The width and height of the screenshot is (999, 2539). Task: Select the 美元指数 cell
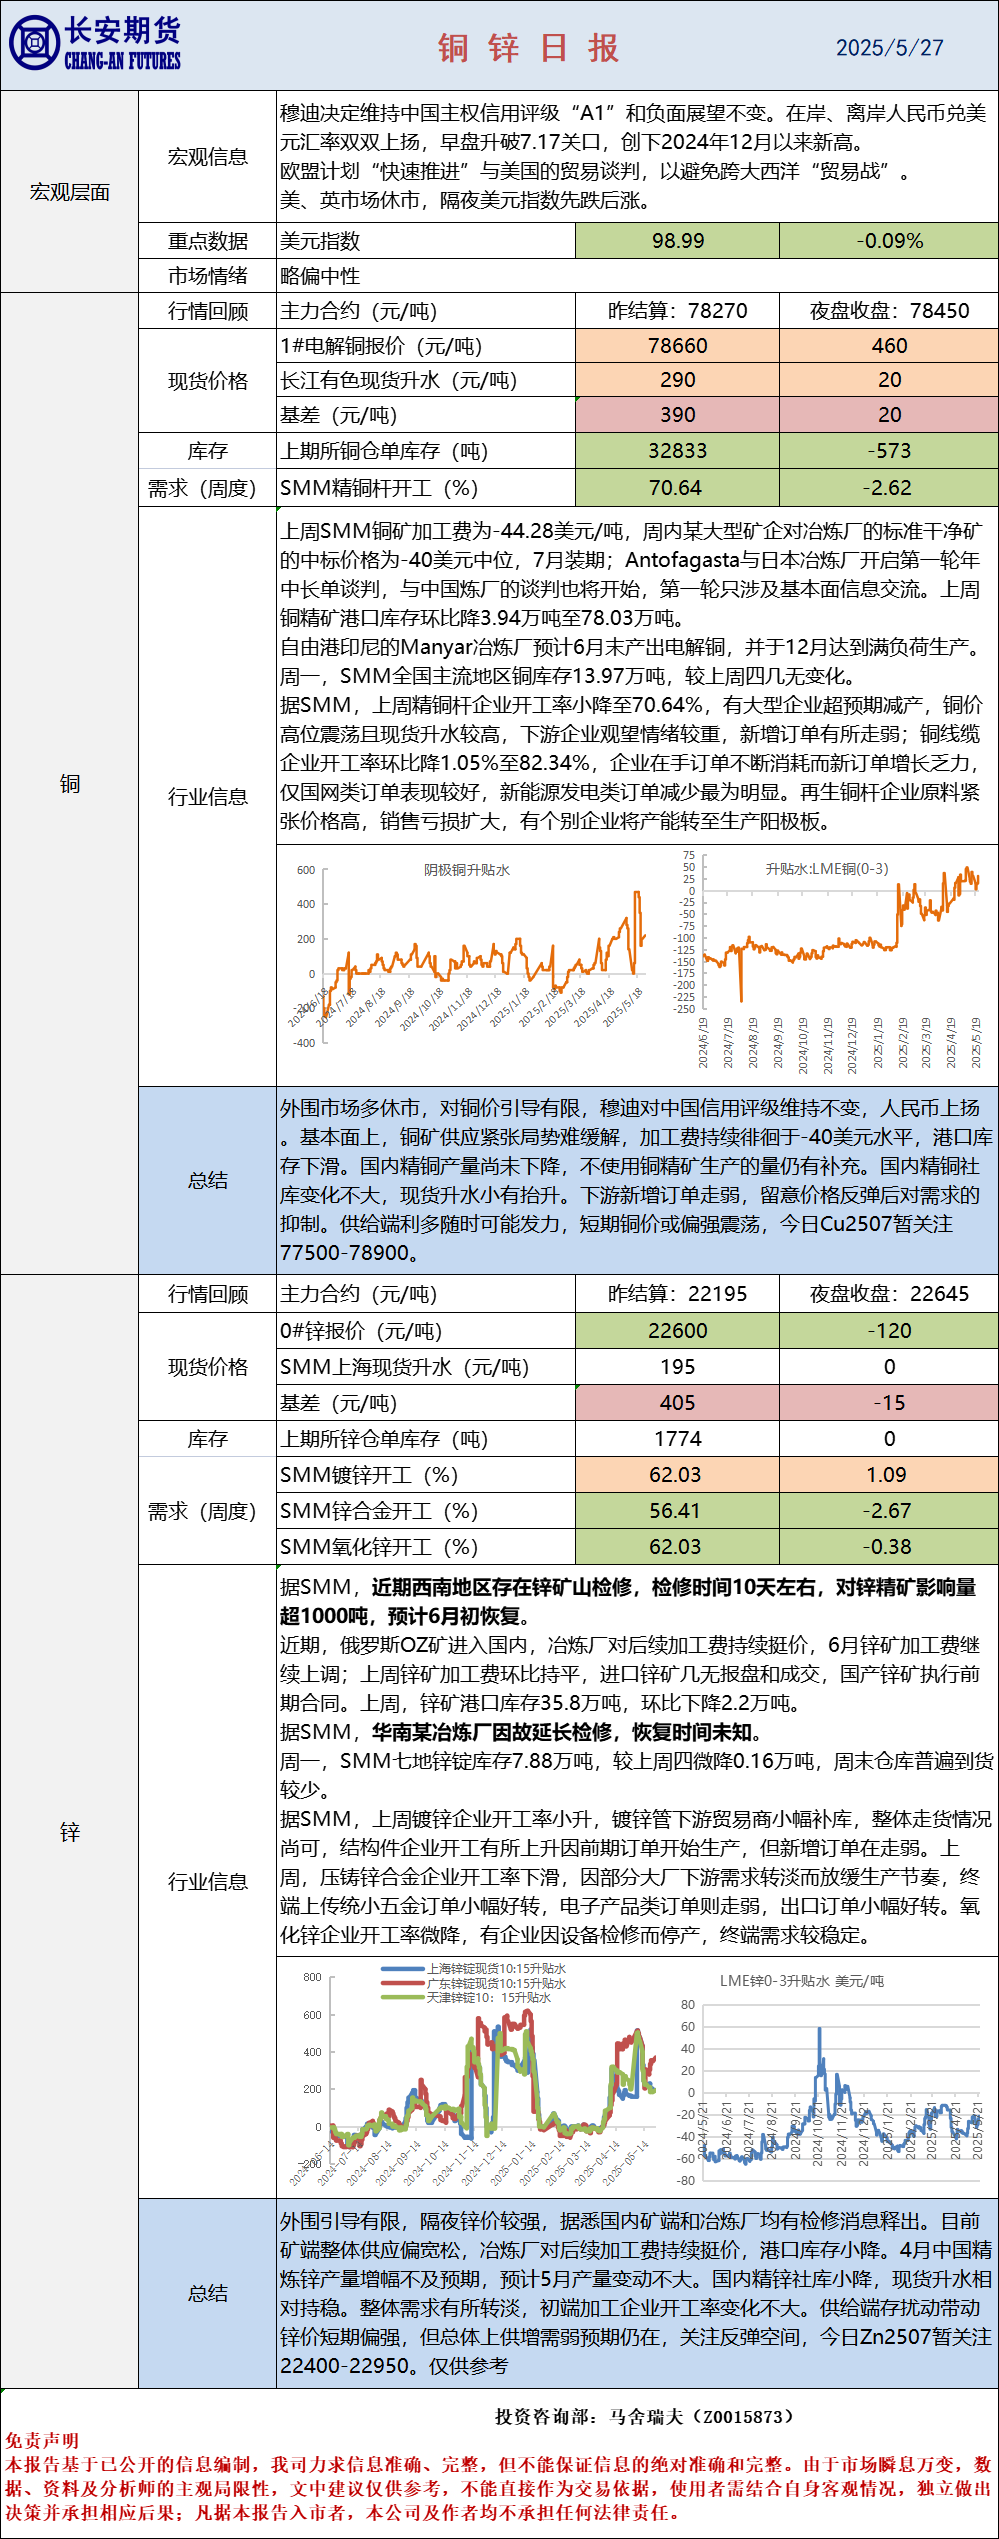pos(426,241)
